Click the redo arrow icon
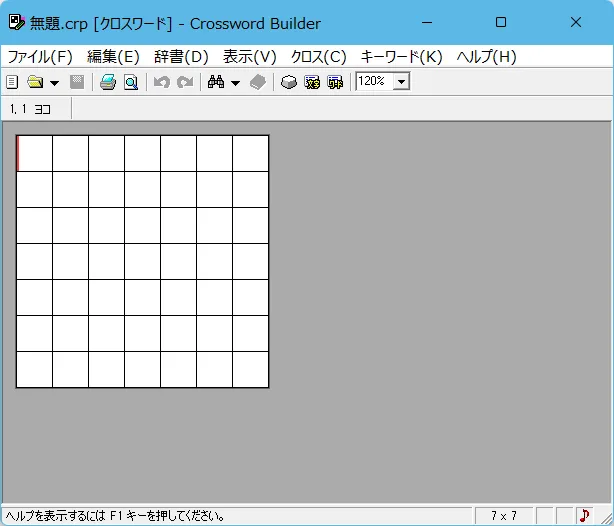Image resolution: width=614 pixels, height=526 pixels. pos(185,82)
